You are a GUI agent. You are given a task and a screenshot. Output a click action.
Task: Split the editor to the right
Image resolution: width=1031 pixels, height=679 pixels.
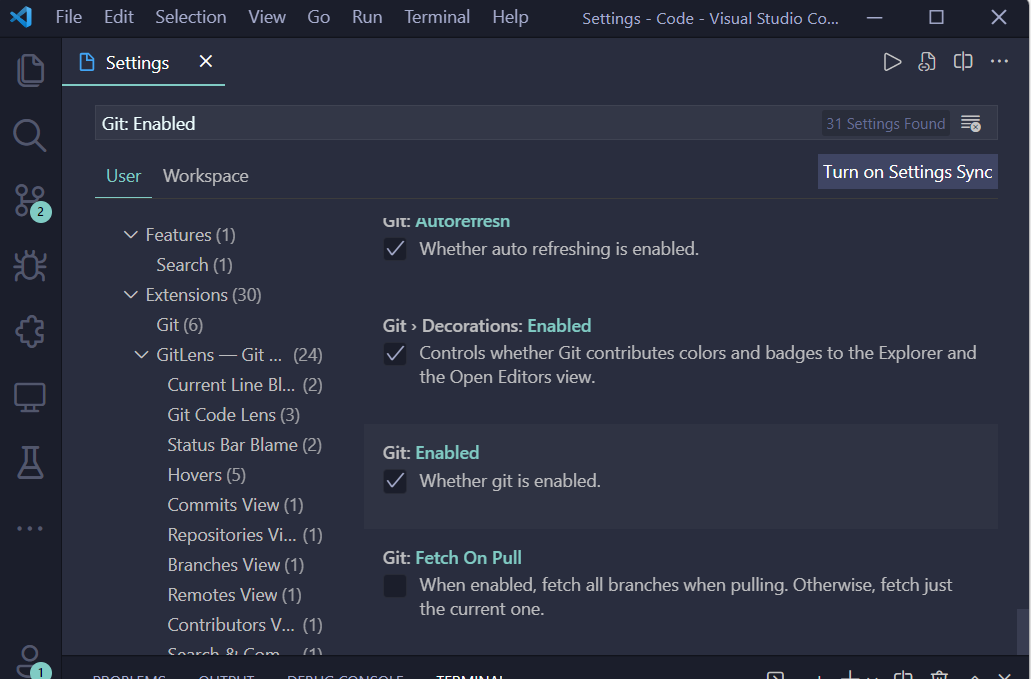pyautogui.click(x=963, y=62)
